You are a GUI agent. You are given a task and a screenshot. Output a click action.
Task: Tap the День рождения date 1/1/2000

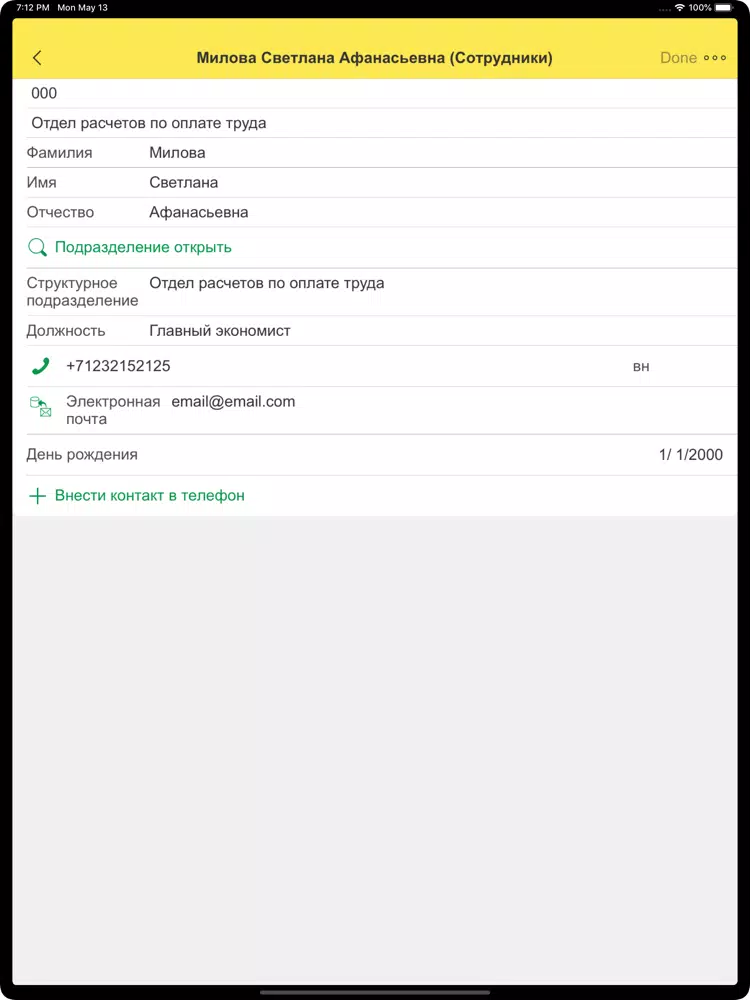coord(691,455)
